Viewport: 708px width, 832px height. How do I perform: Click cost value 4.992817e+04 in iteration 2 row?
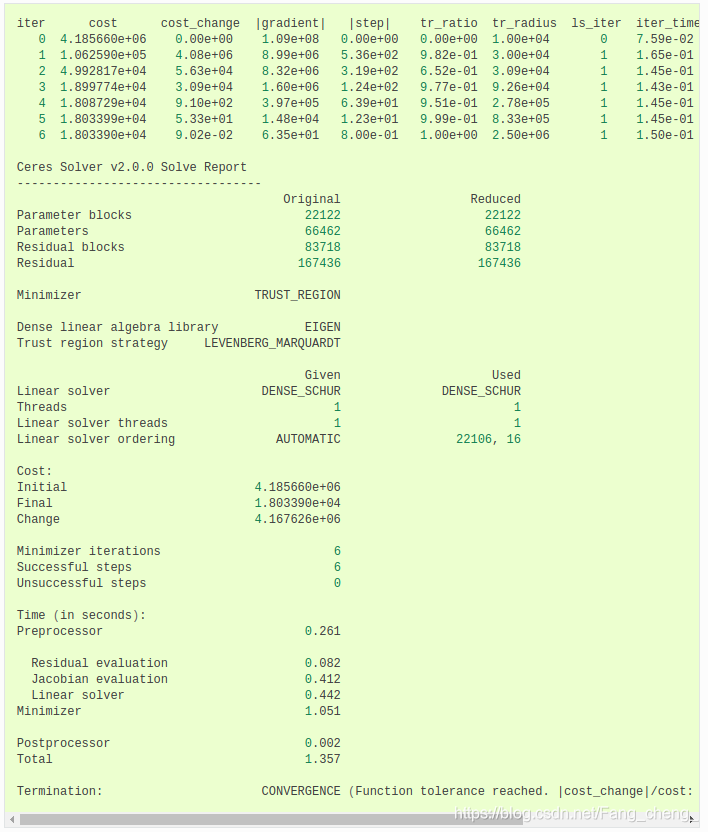[x=103, y=71]
